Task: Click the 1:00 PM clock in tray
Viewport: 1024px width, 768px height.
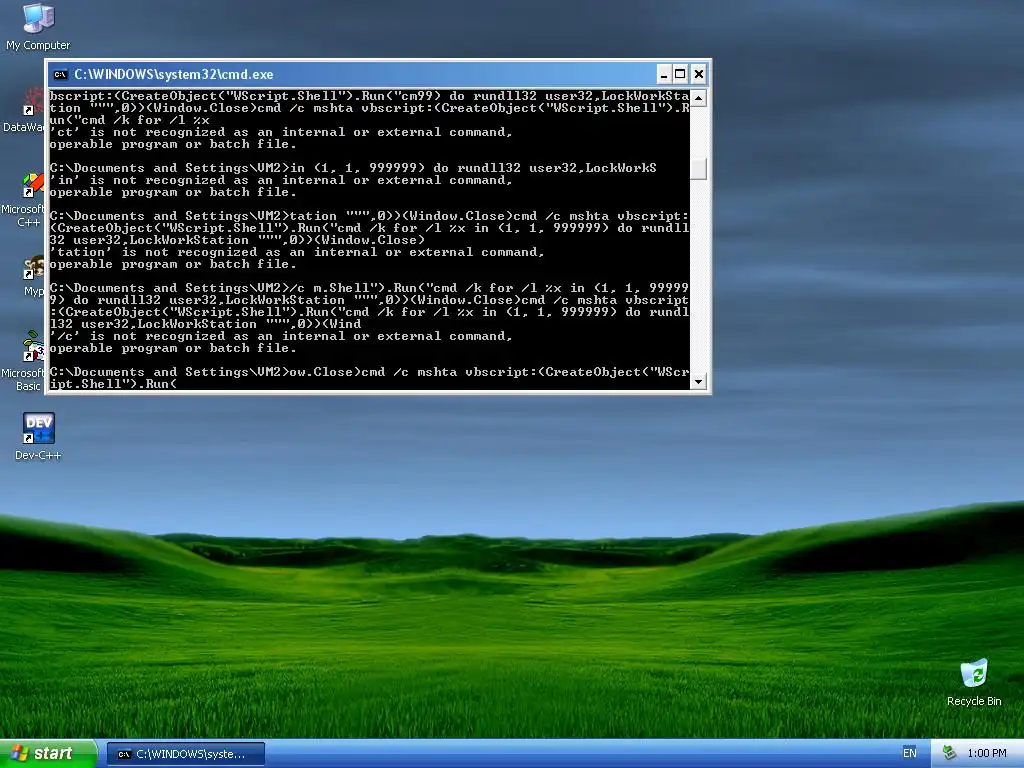Action: coord(986,753)
